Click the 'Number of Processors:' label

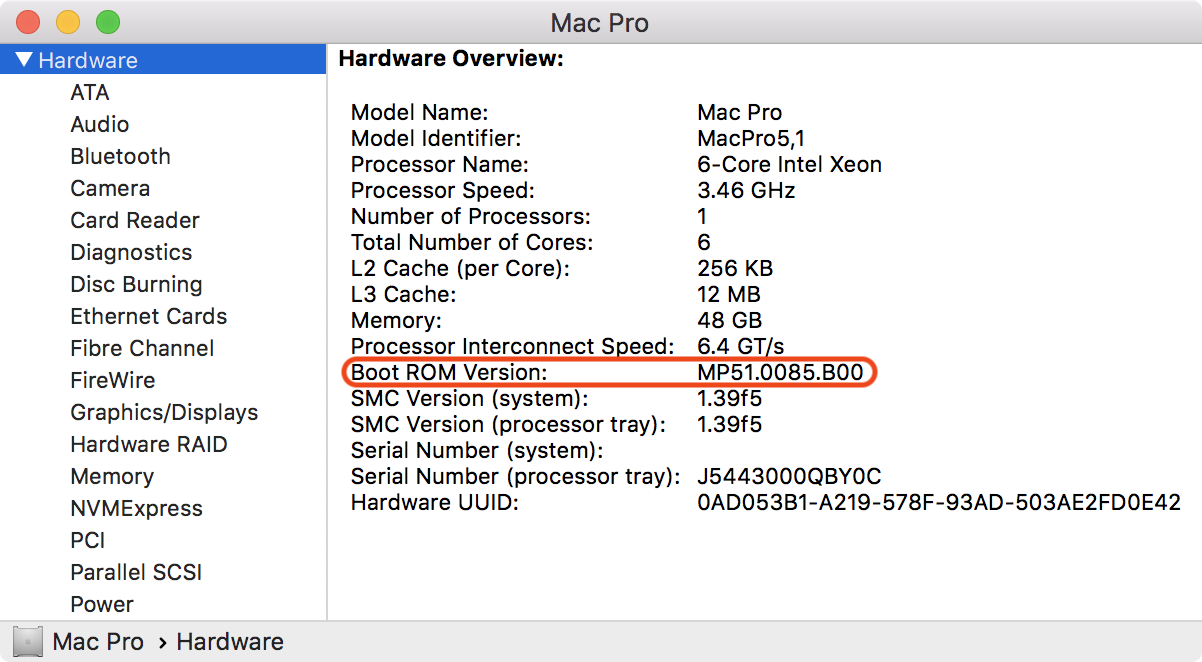pyautogui.click(x=471, y=216)
